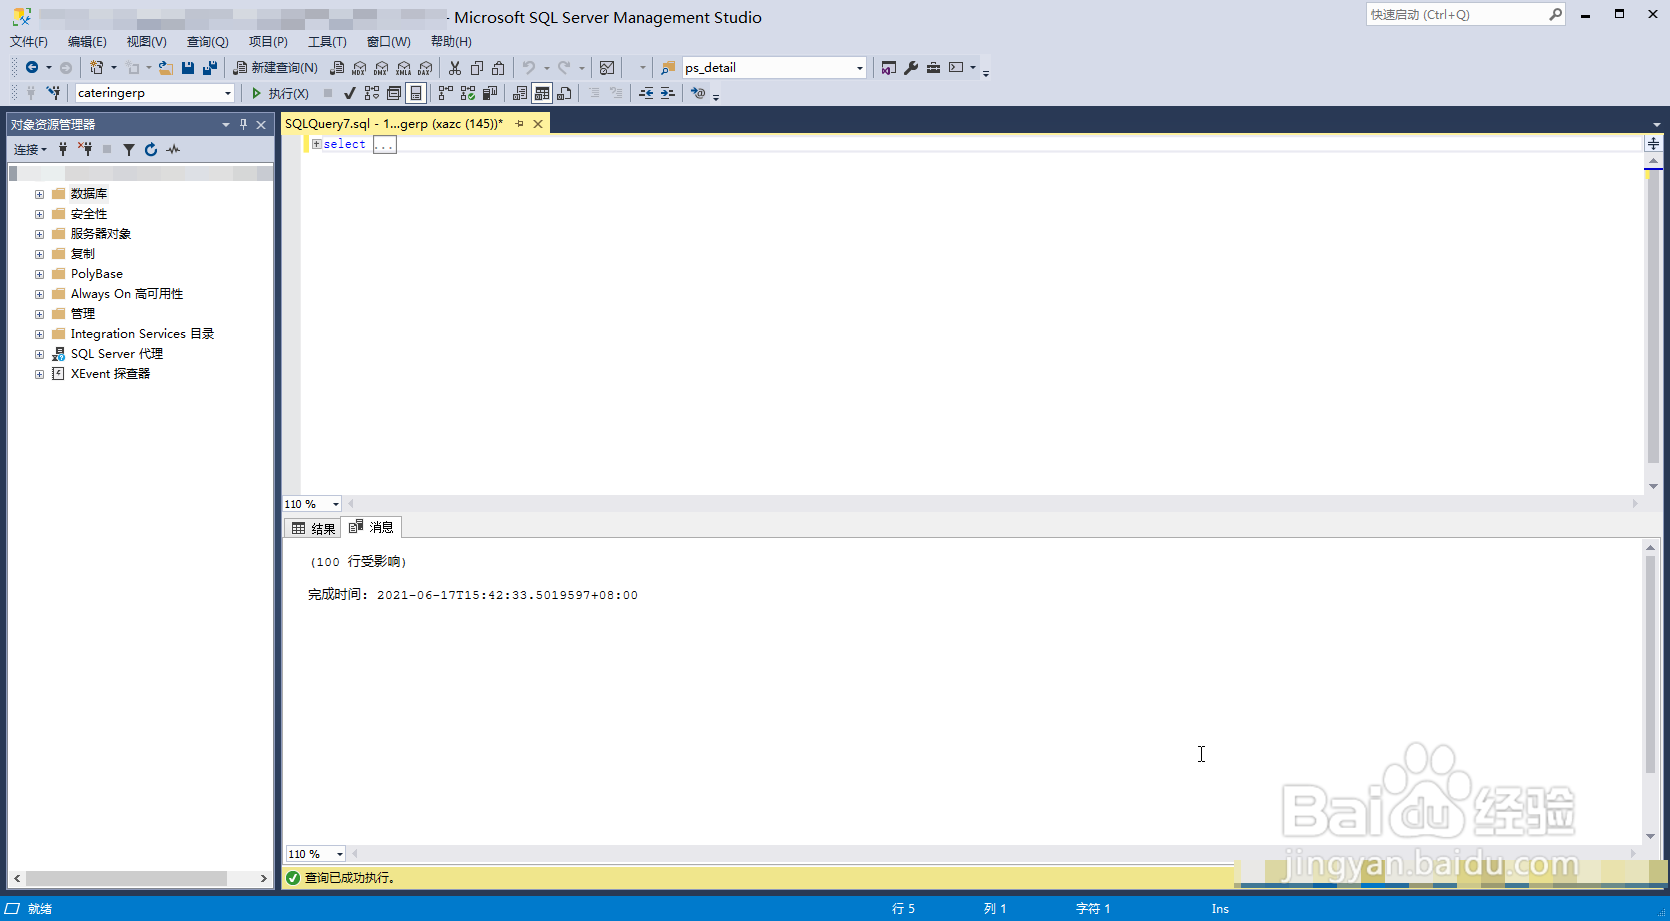This screenshot has width=1670, height=921.
Task: Switch to the 结果 Results tab
Action: pos(313,528)
